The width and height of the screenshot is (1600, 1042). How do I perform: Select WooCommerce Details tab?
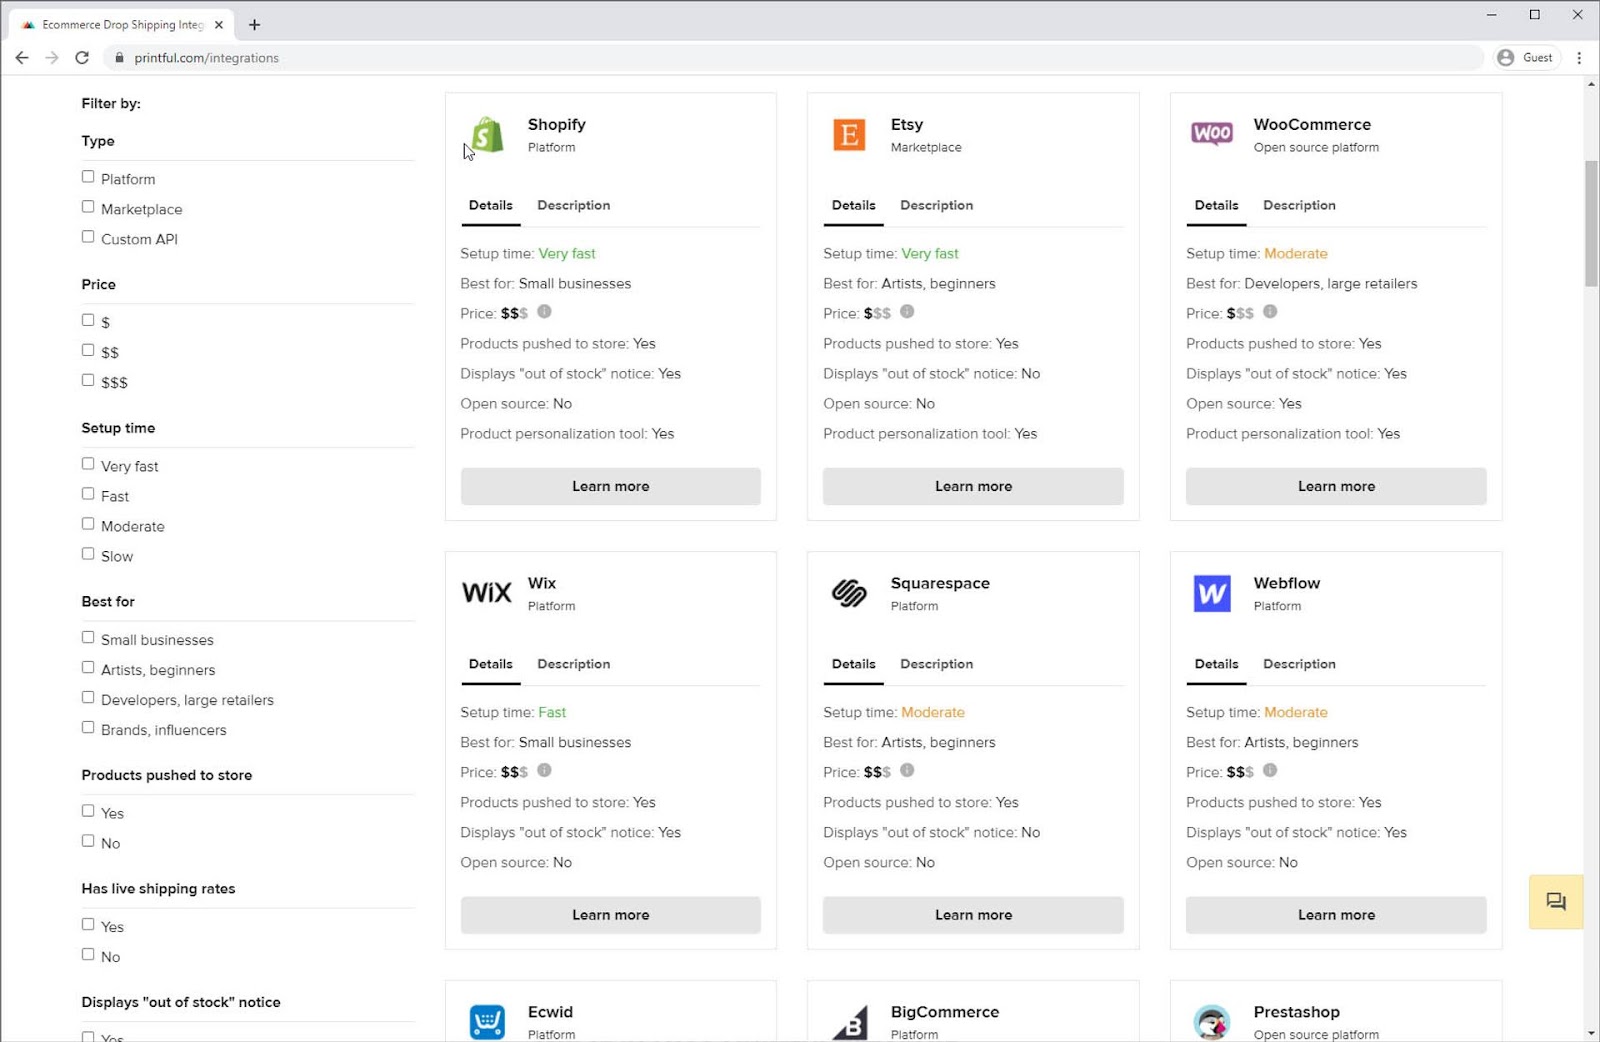click(x=1216, y=205)
